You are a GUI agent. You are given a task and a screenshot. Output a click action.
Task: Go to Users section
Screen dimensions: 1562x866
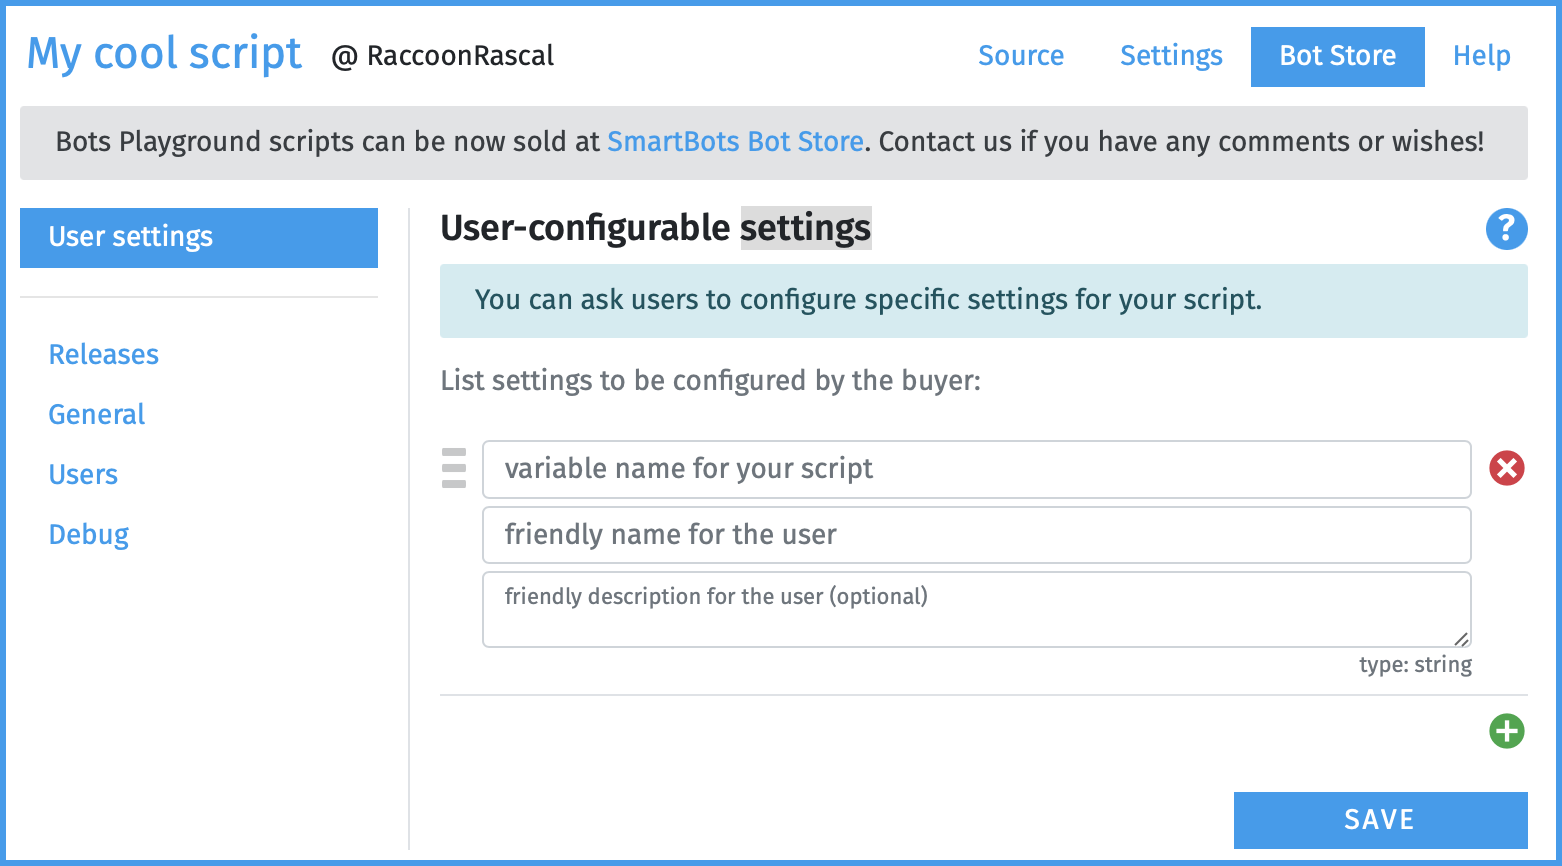[x=83, y=475]
